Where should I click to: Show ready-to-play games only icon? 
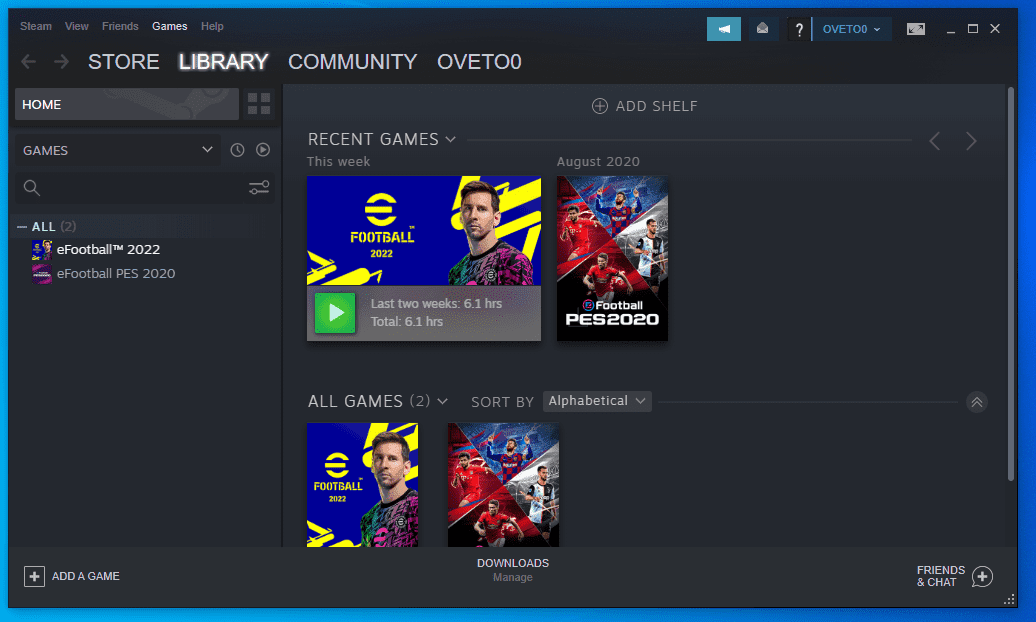click(x=263, y=150)
